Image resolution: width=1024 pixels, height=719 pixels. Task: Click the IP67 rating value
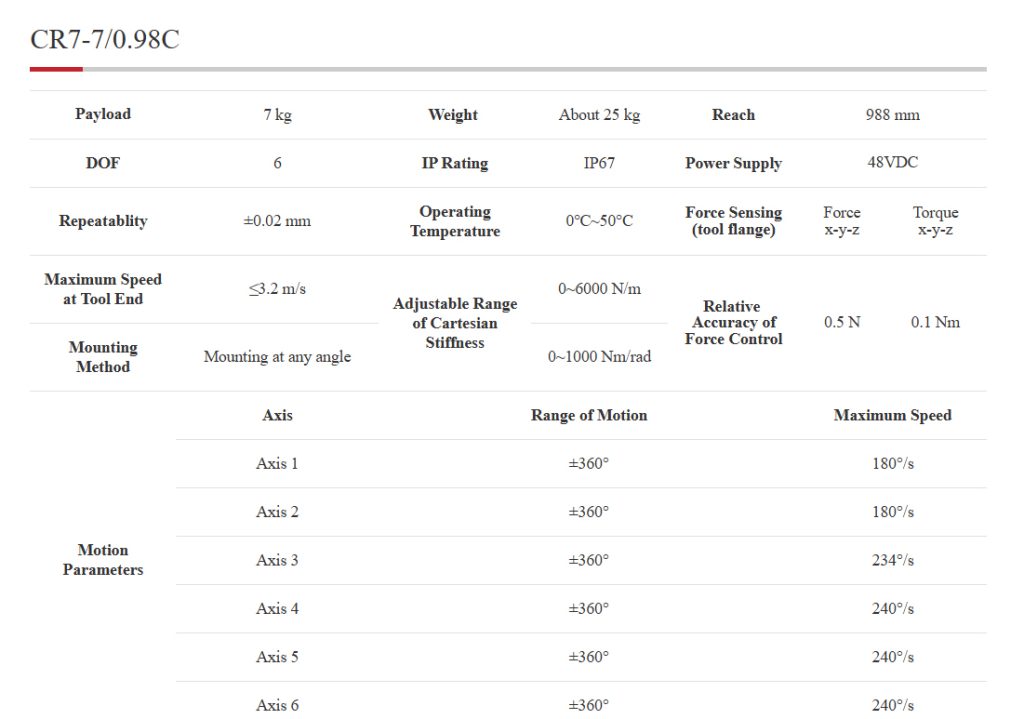pyautogui.click(x=599, y=163)
